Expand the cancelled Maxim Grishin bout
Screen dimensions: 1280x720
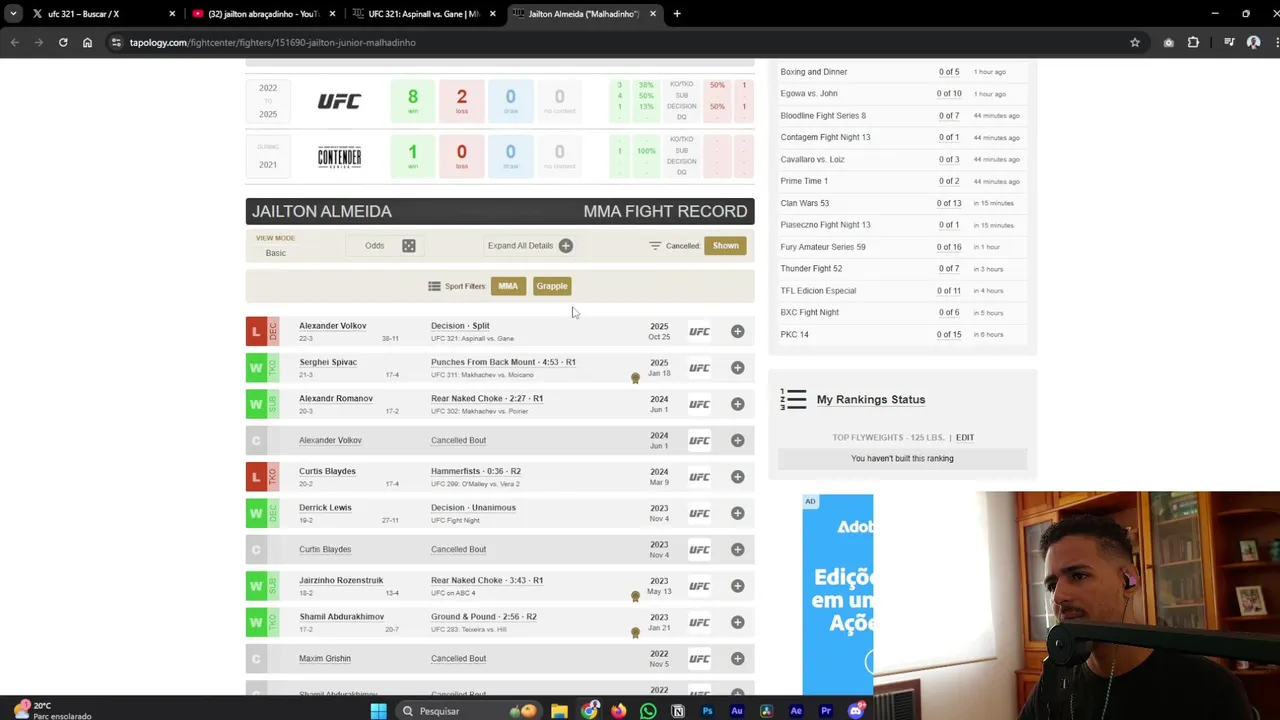(737, 658)
